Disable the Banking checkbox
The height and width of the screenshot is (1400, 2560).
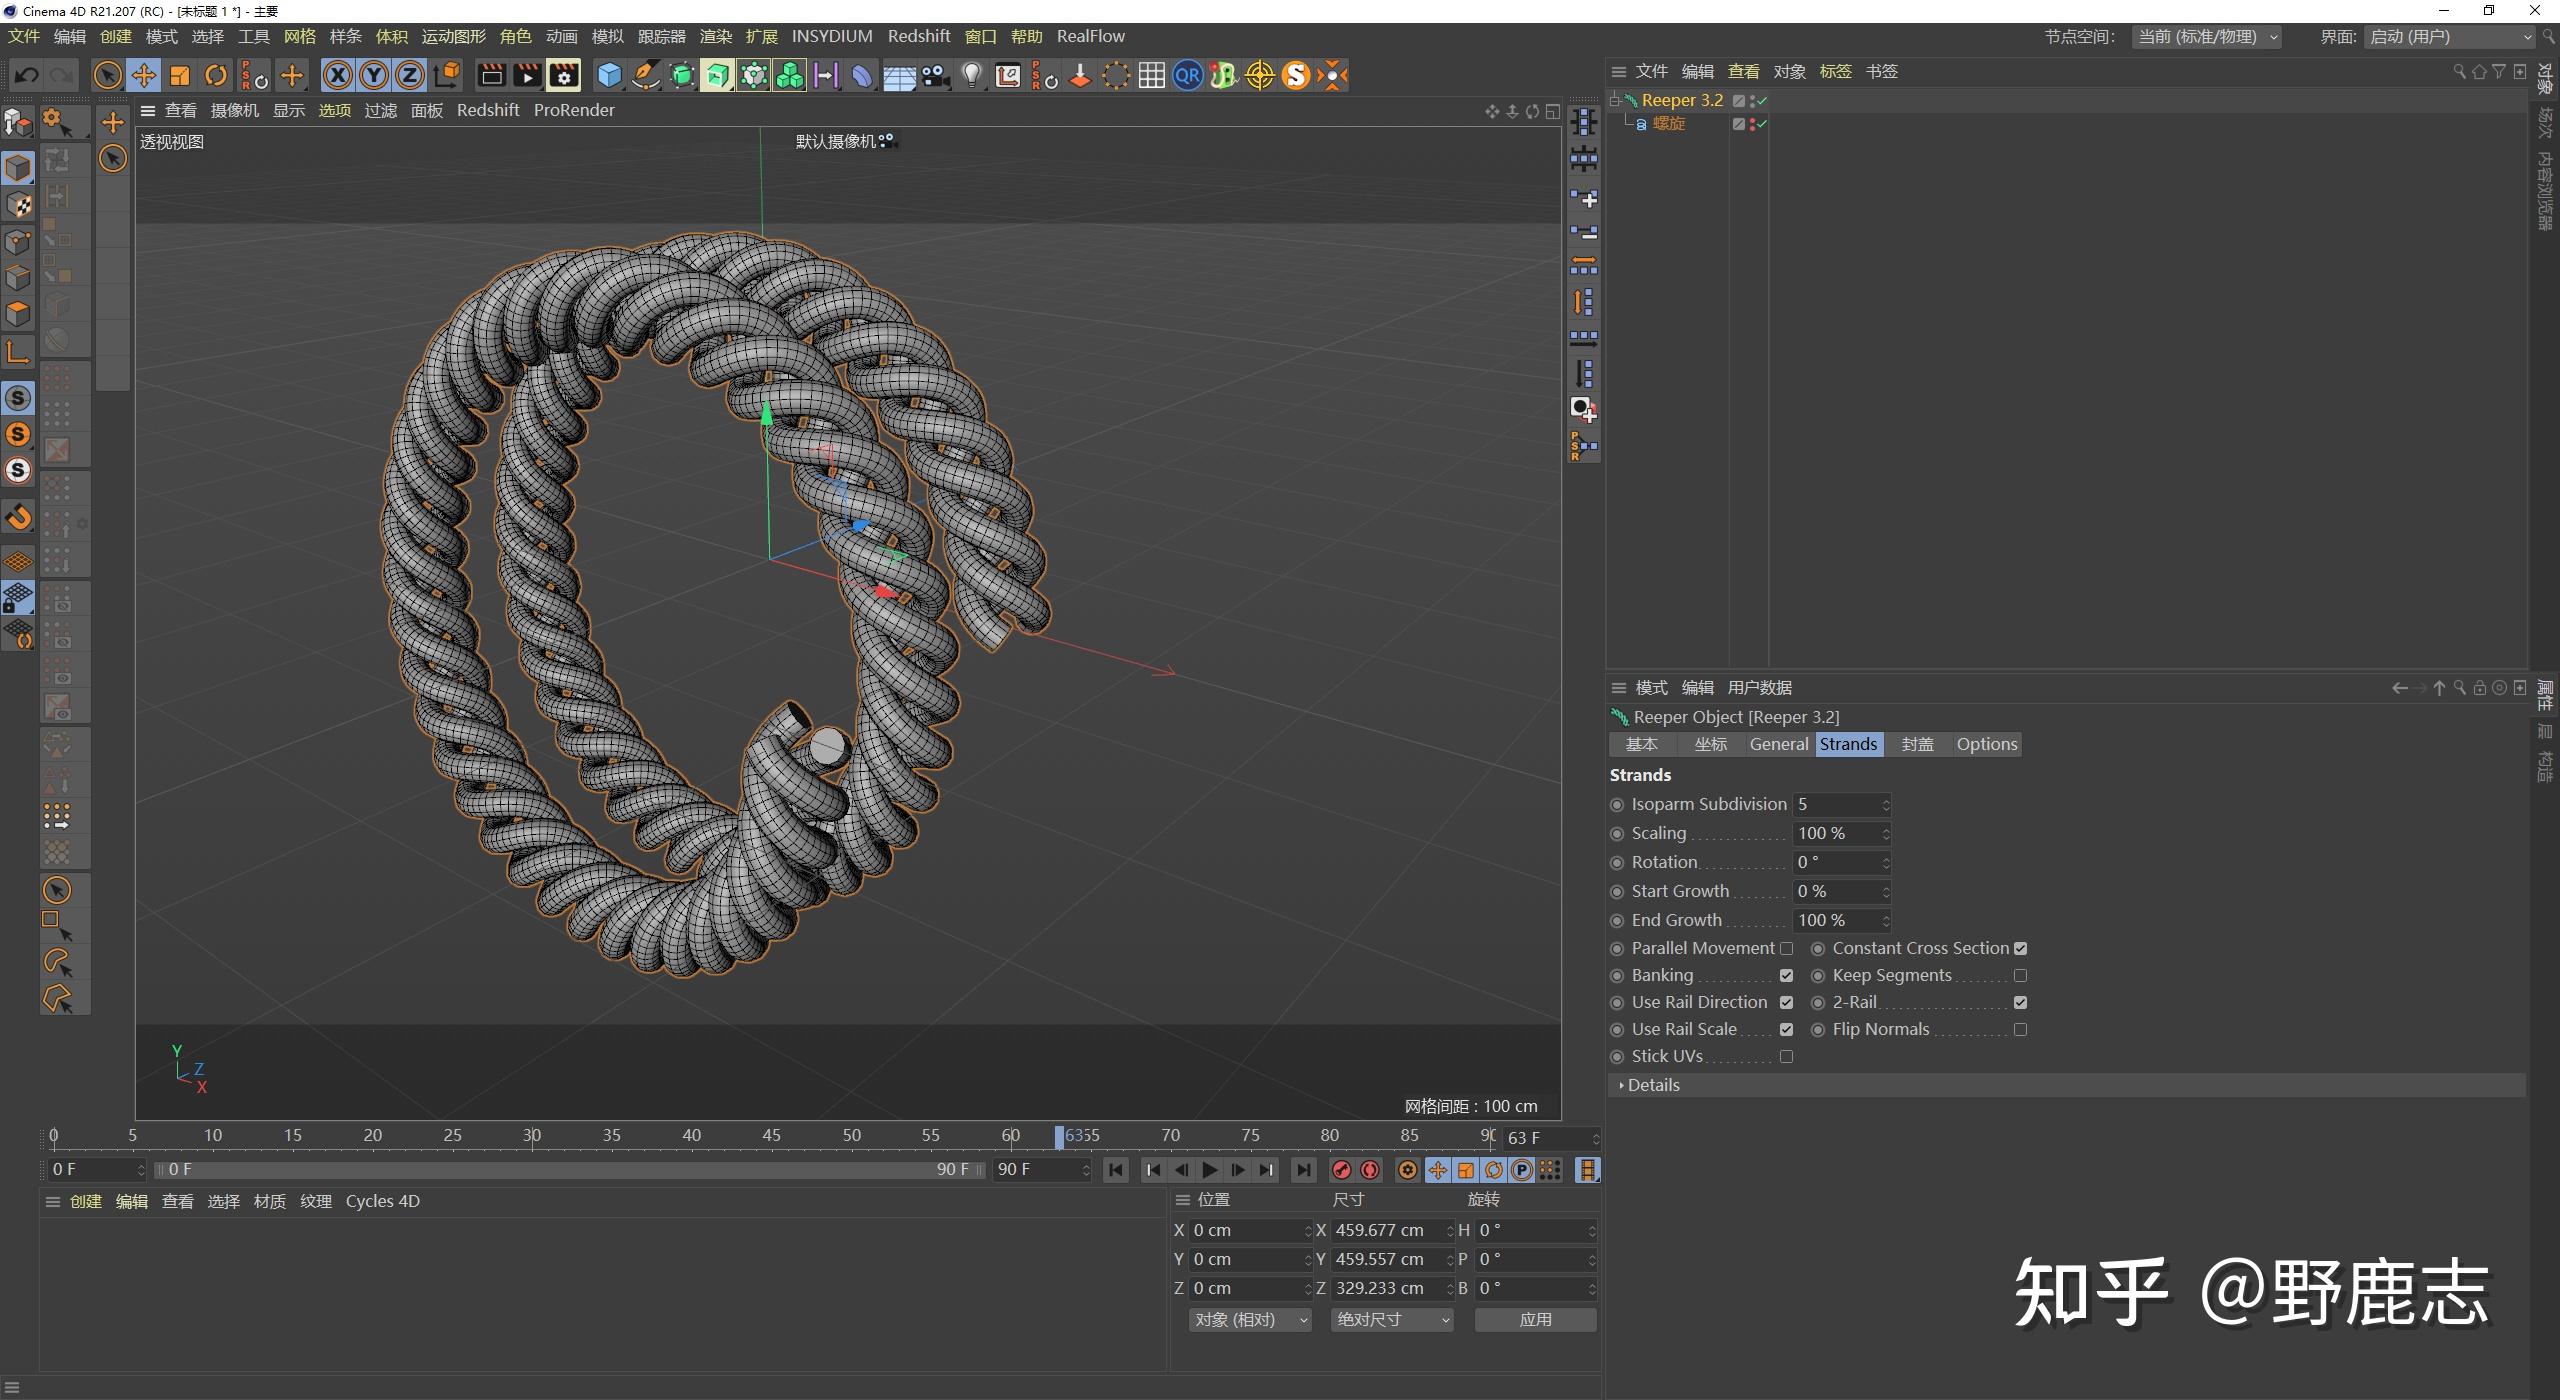pos(1786,975)
